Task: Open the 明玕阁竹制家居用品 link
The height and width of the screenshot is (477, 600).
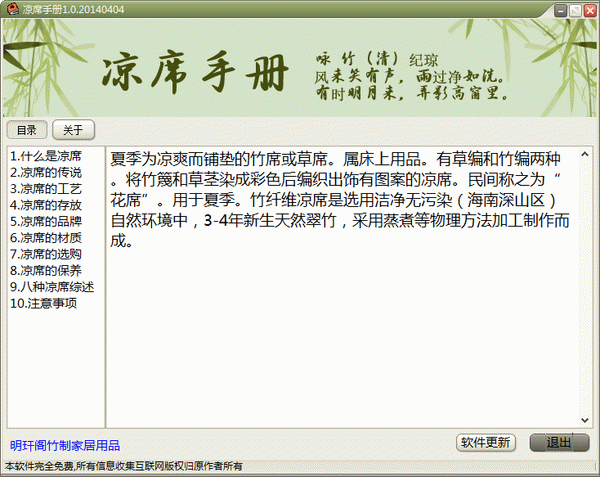Action: tap(65, 445)
